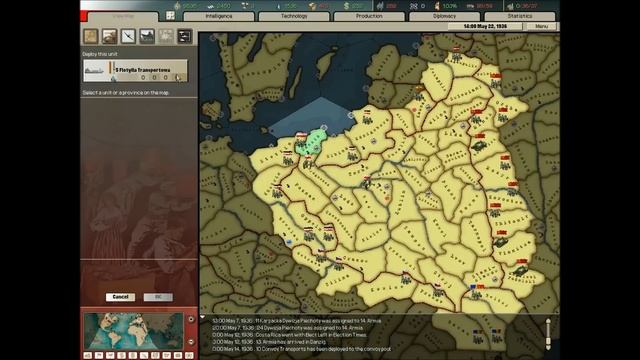Click the log entry '13. Armia has arrived in Danzig'
This screenshot has width=640, height=360.
click(x=269, y=342)
